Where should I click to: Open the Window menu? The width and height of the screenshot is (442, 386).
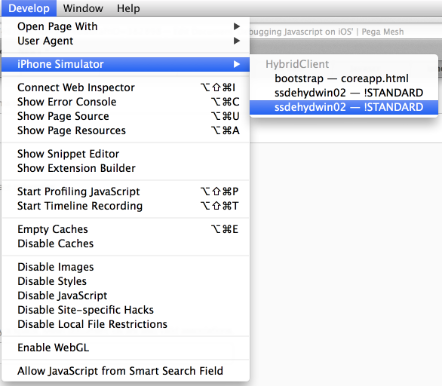click(x=83, y=8)
